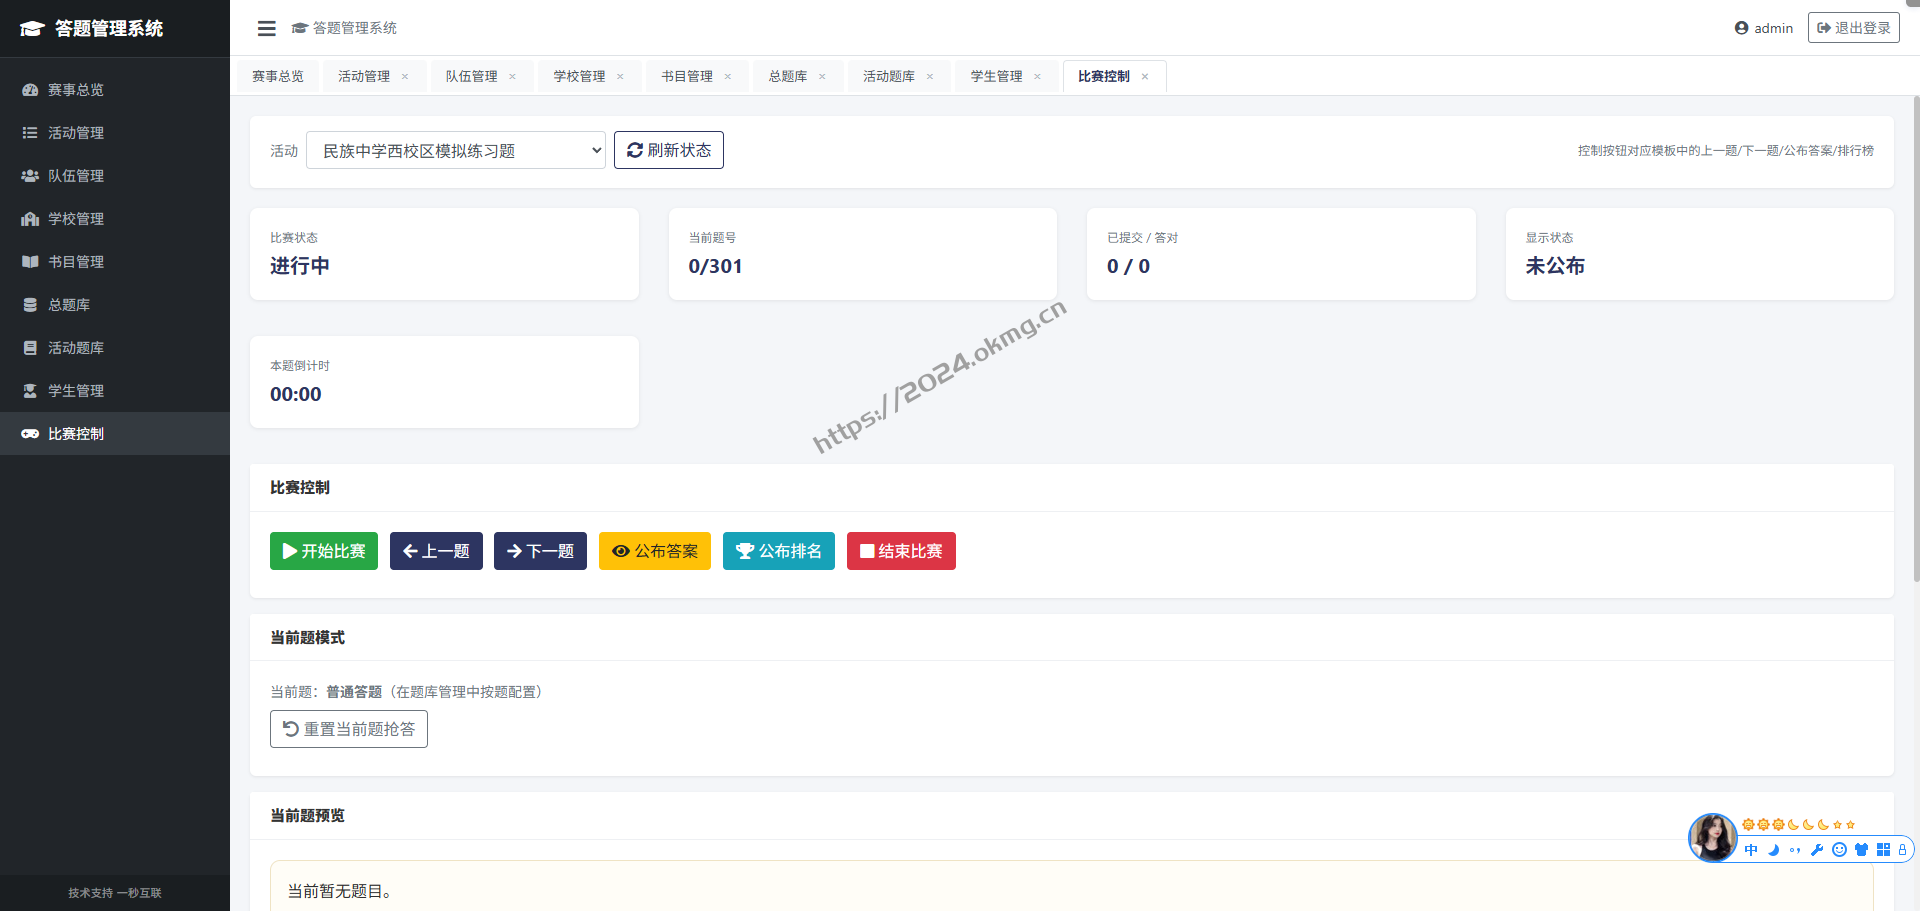Open 学校管理 in the sidebar

coord(115,219)
